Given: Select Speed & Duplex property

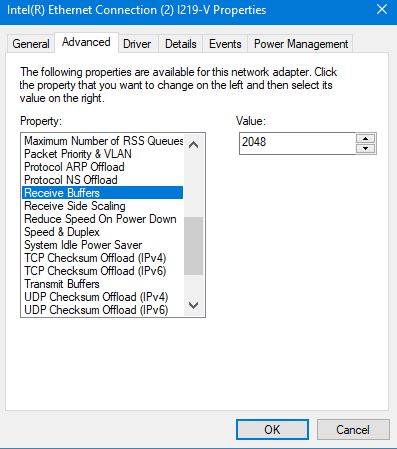Looking at the screenshot, I should [x=103, y=232].
